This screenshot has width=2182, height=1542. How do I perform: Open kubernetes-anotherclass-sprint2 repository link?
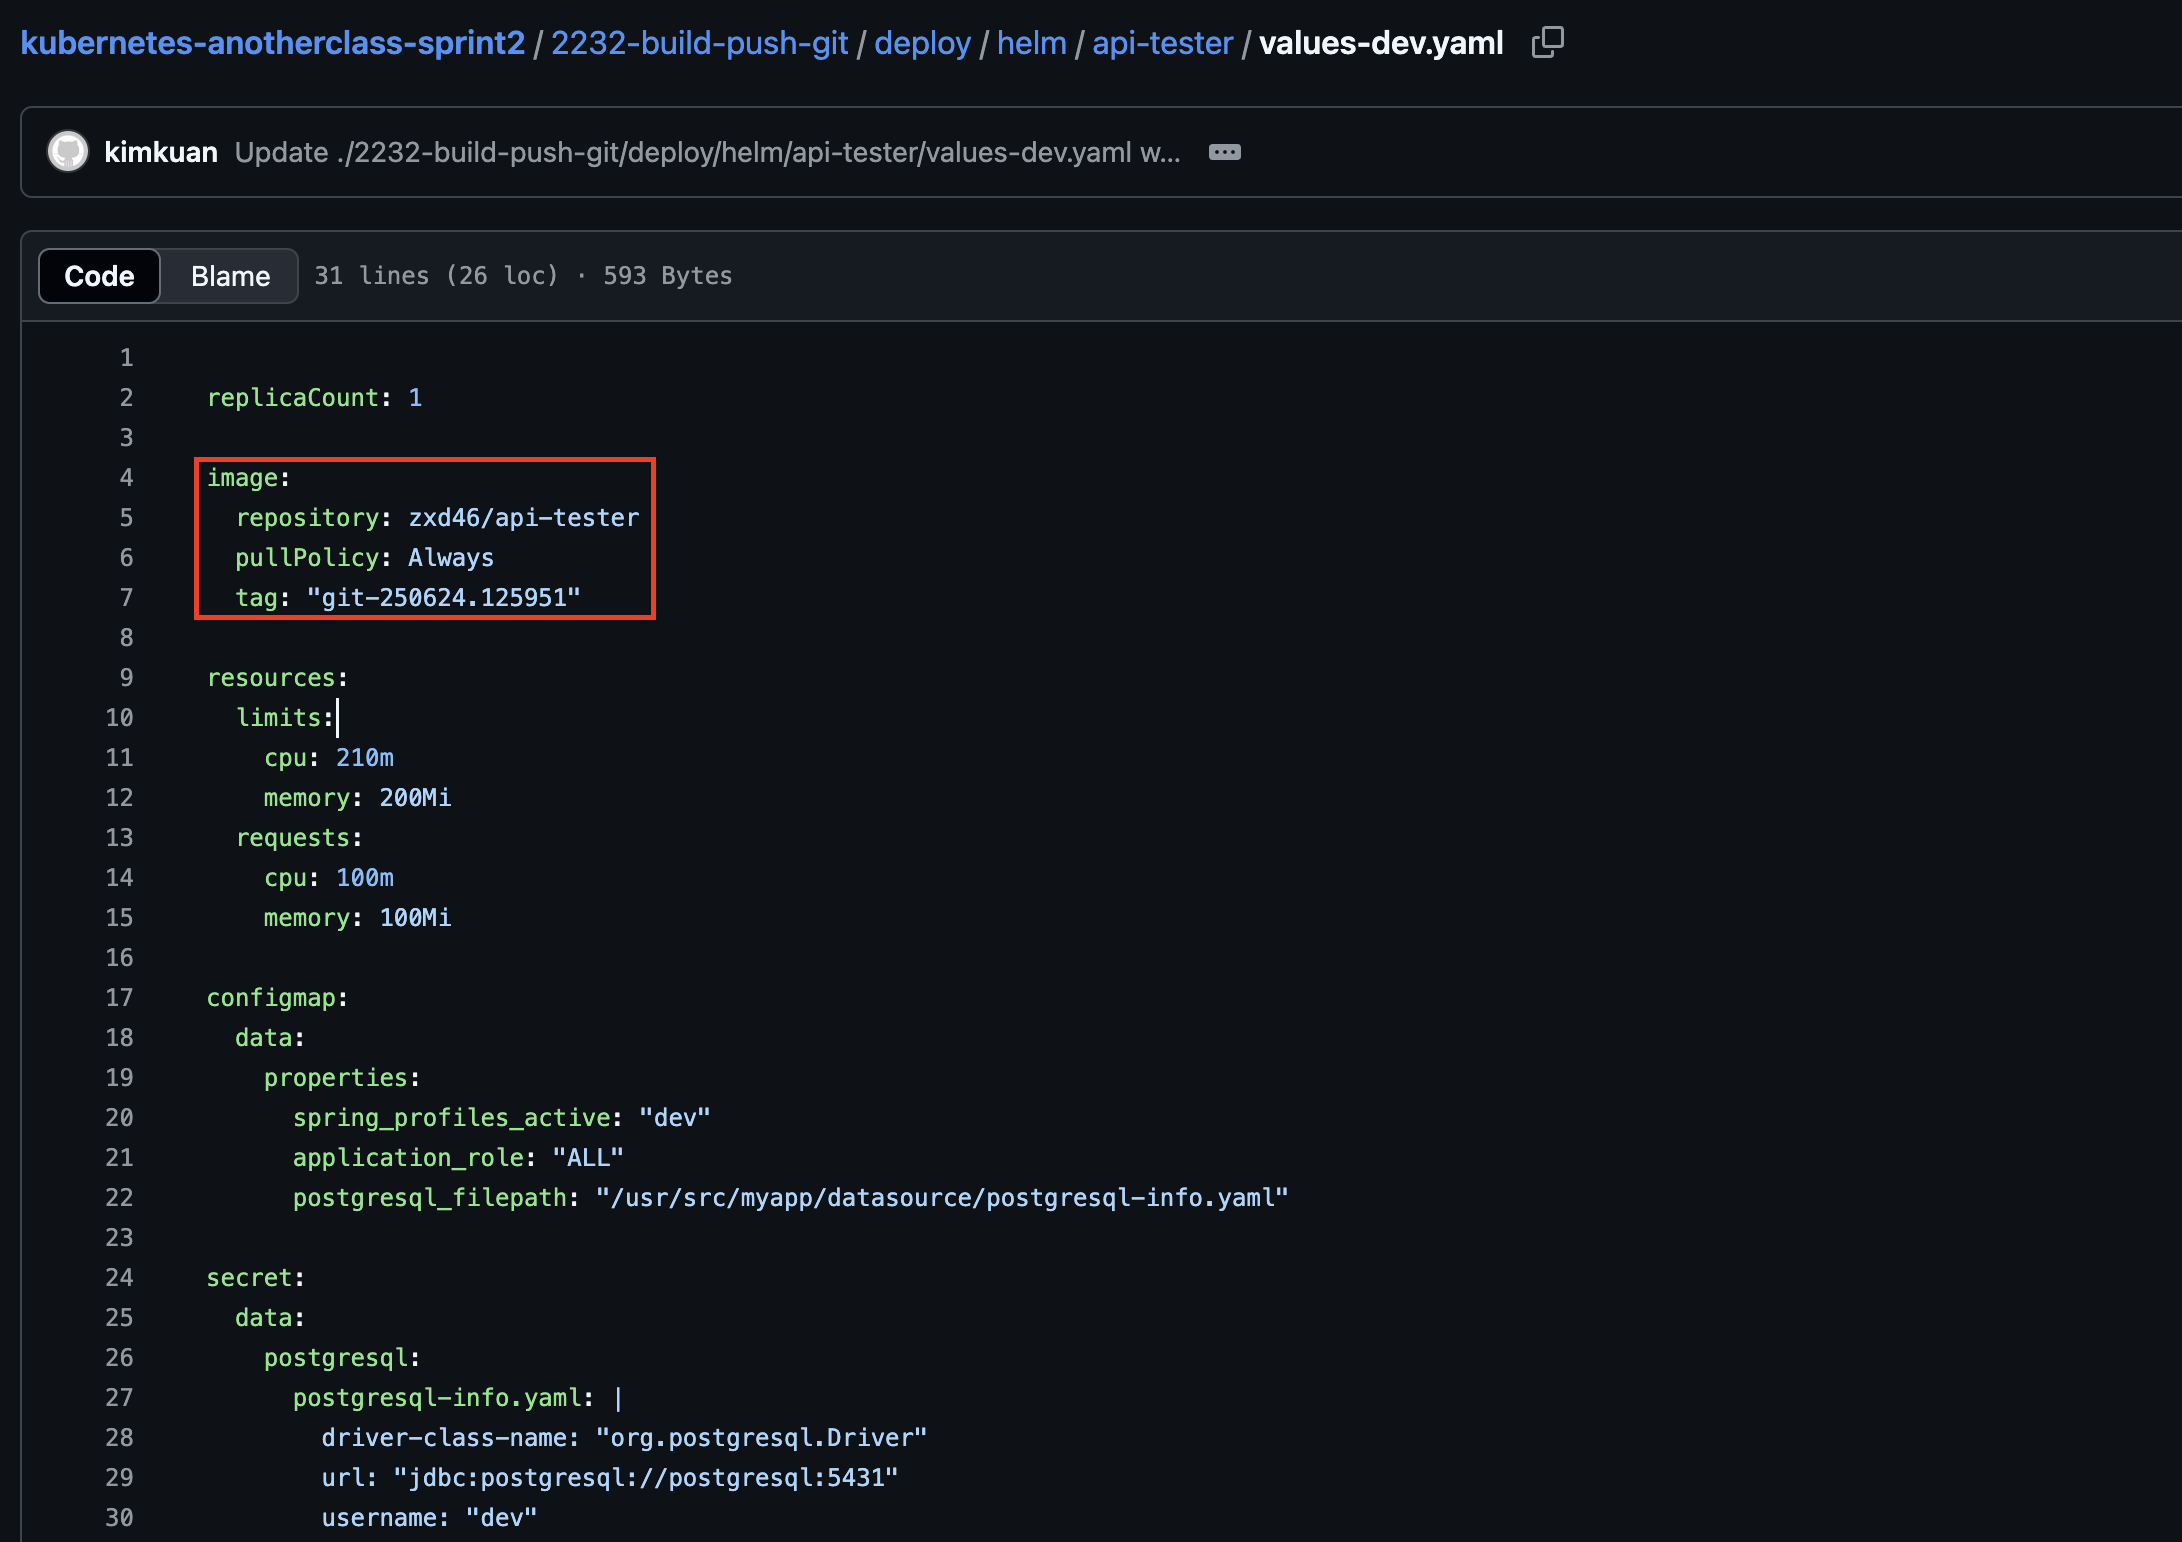tap(272, 43)
